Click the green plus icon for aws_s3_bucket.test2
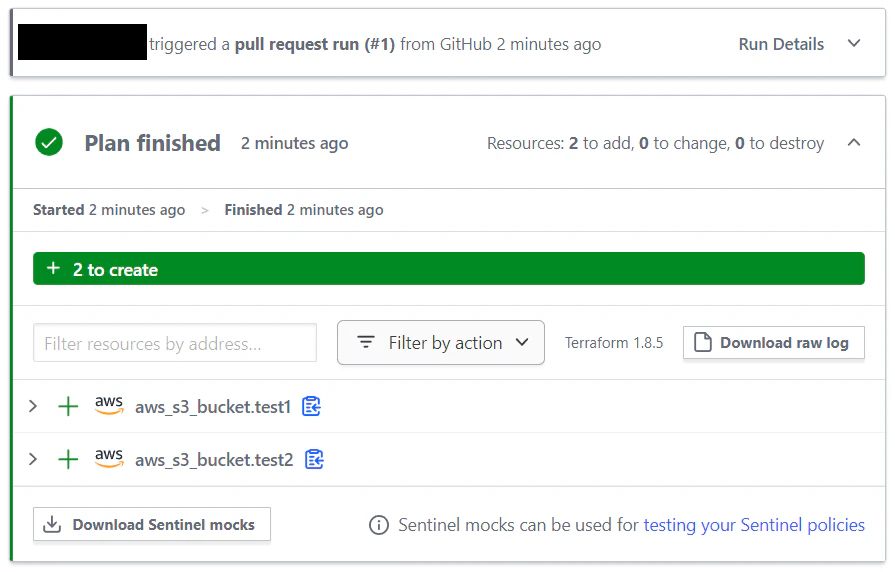The height and width of the screenshot is (572, 895). [68, 459]
